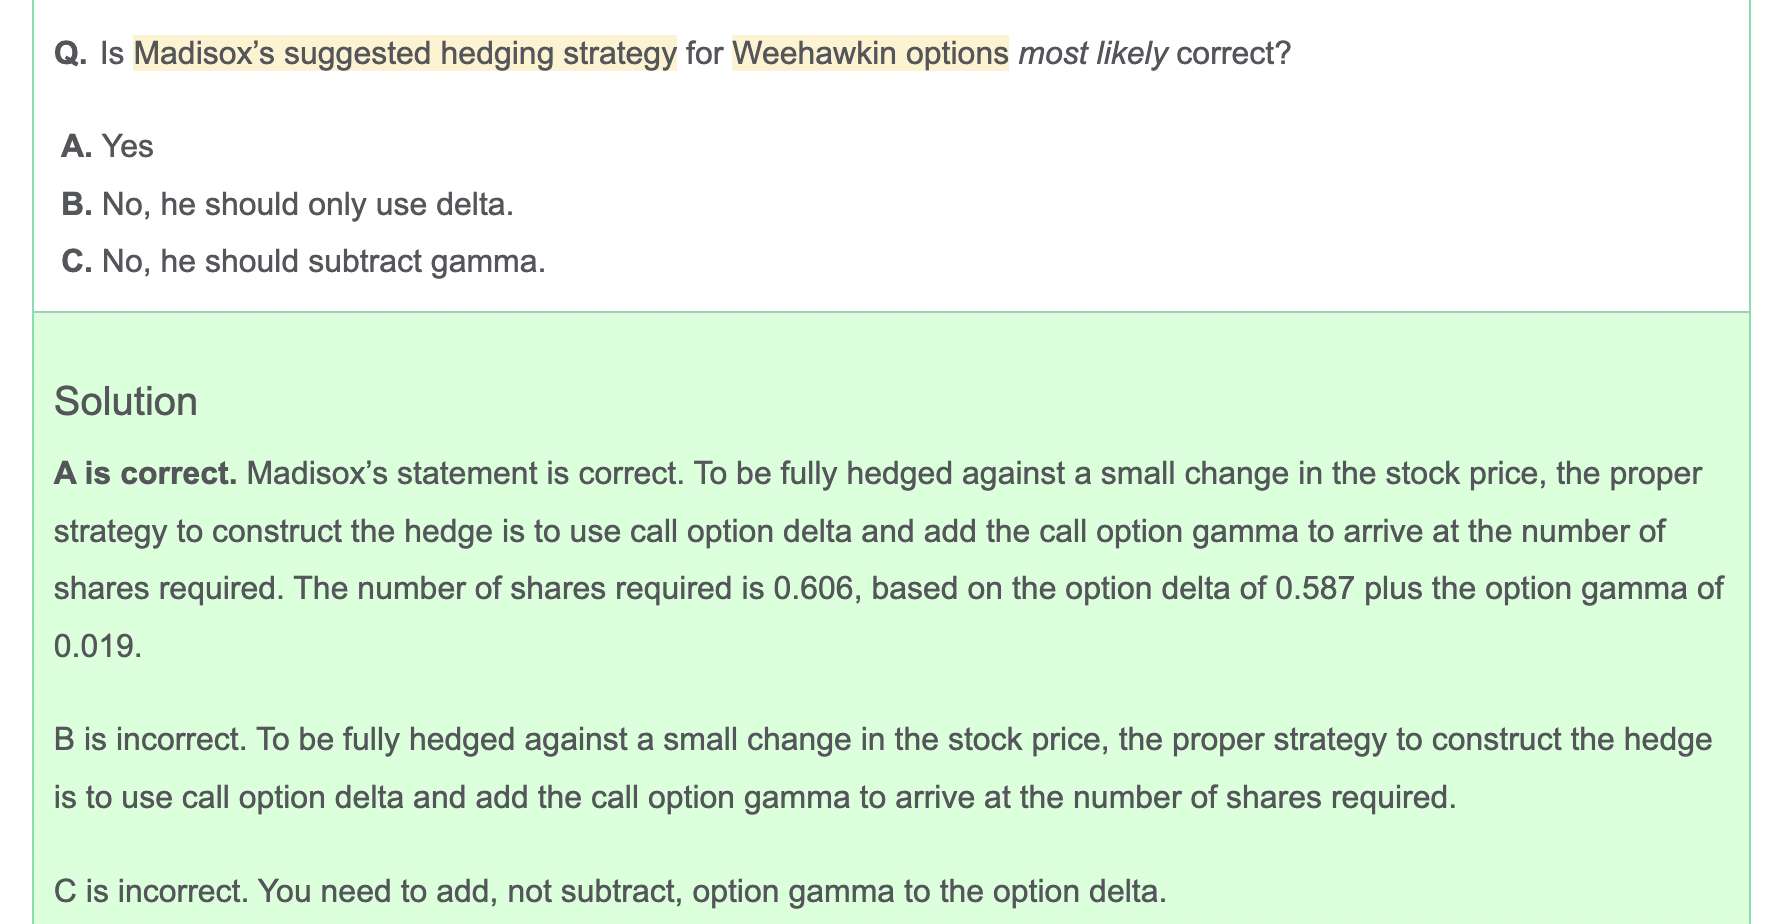Image resolution: width=1774 pixels, height=924 pixels.
Task: Click the bold "A is correct." text
Action: 146,473
